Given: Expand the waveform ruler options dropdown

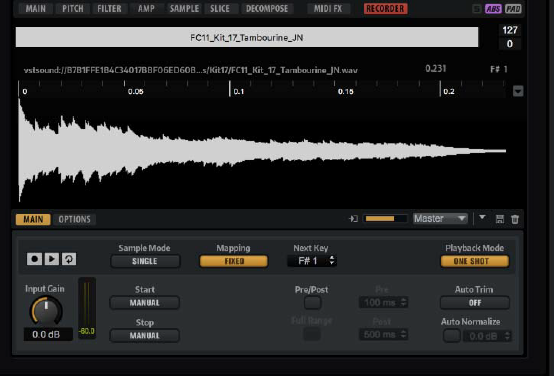Looking at the screenshot, I should tap(518, 91).
